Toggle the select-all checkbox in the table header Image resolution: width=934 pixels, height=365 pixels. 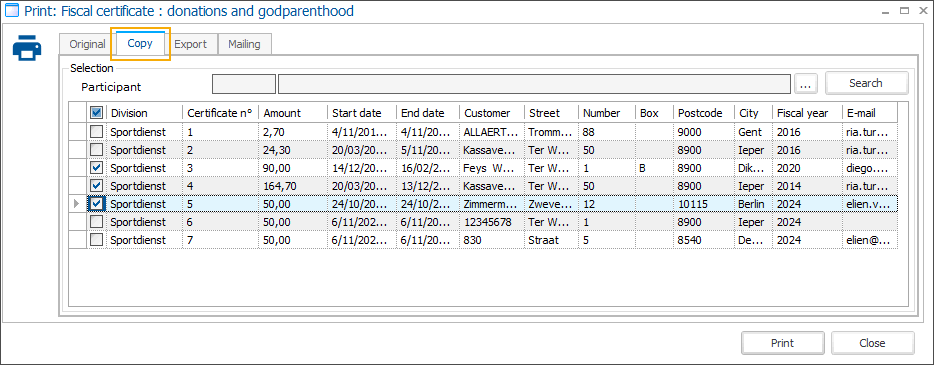click(96, 113)
